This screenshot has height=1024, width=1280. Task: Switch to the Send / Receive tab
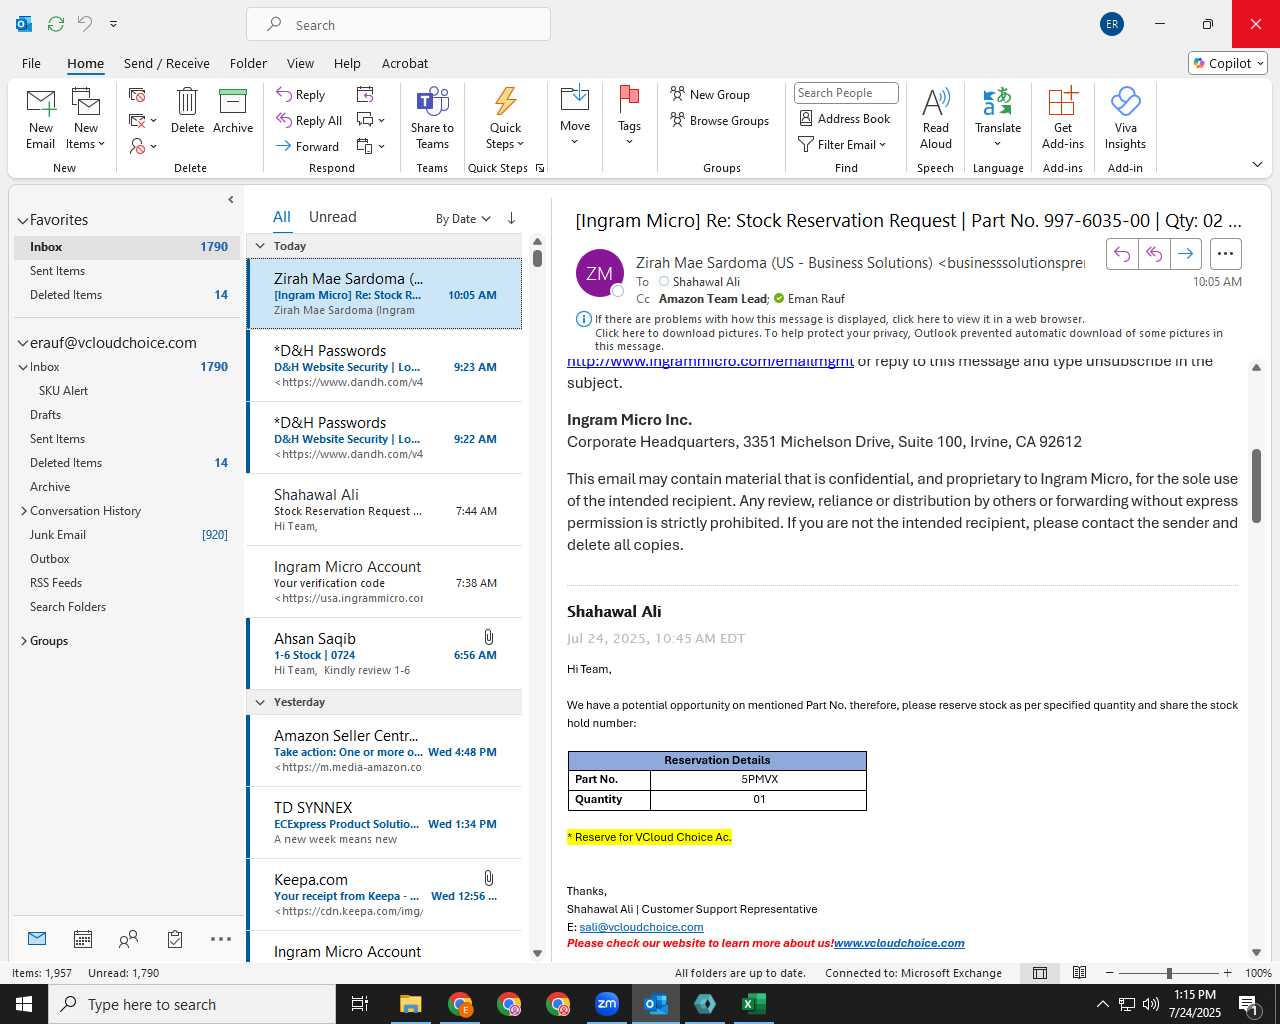coord(167,63)
